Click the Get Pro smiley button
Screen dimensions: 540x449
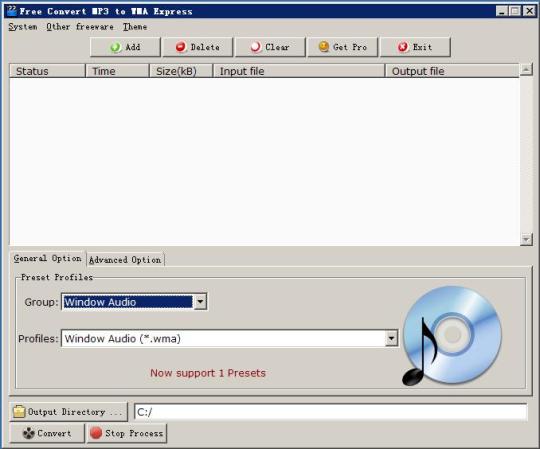343,47
